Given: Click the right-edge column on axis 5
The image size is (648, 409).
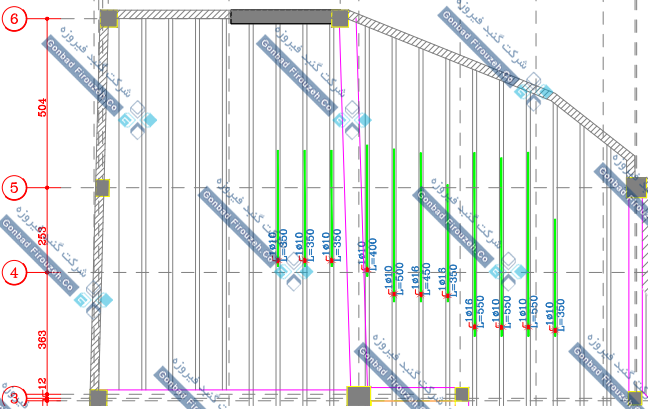Looking at the screenshot, I should [x=636, y=187].
